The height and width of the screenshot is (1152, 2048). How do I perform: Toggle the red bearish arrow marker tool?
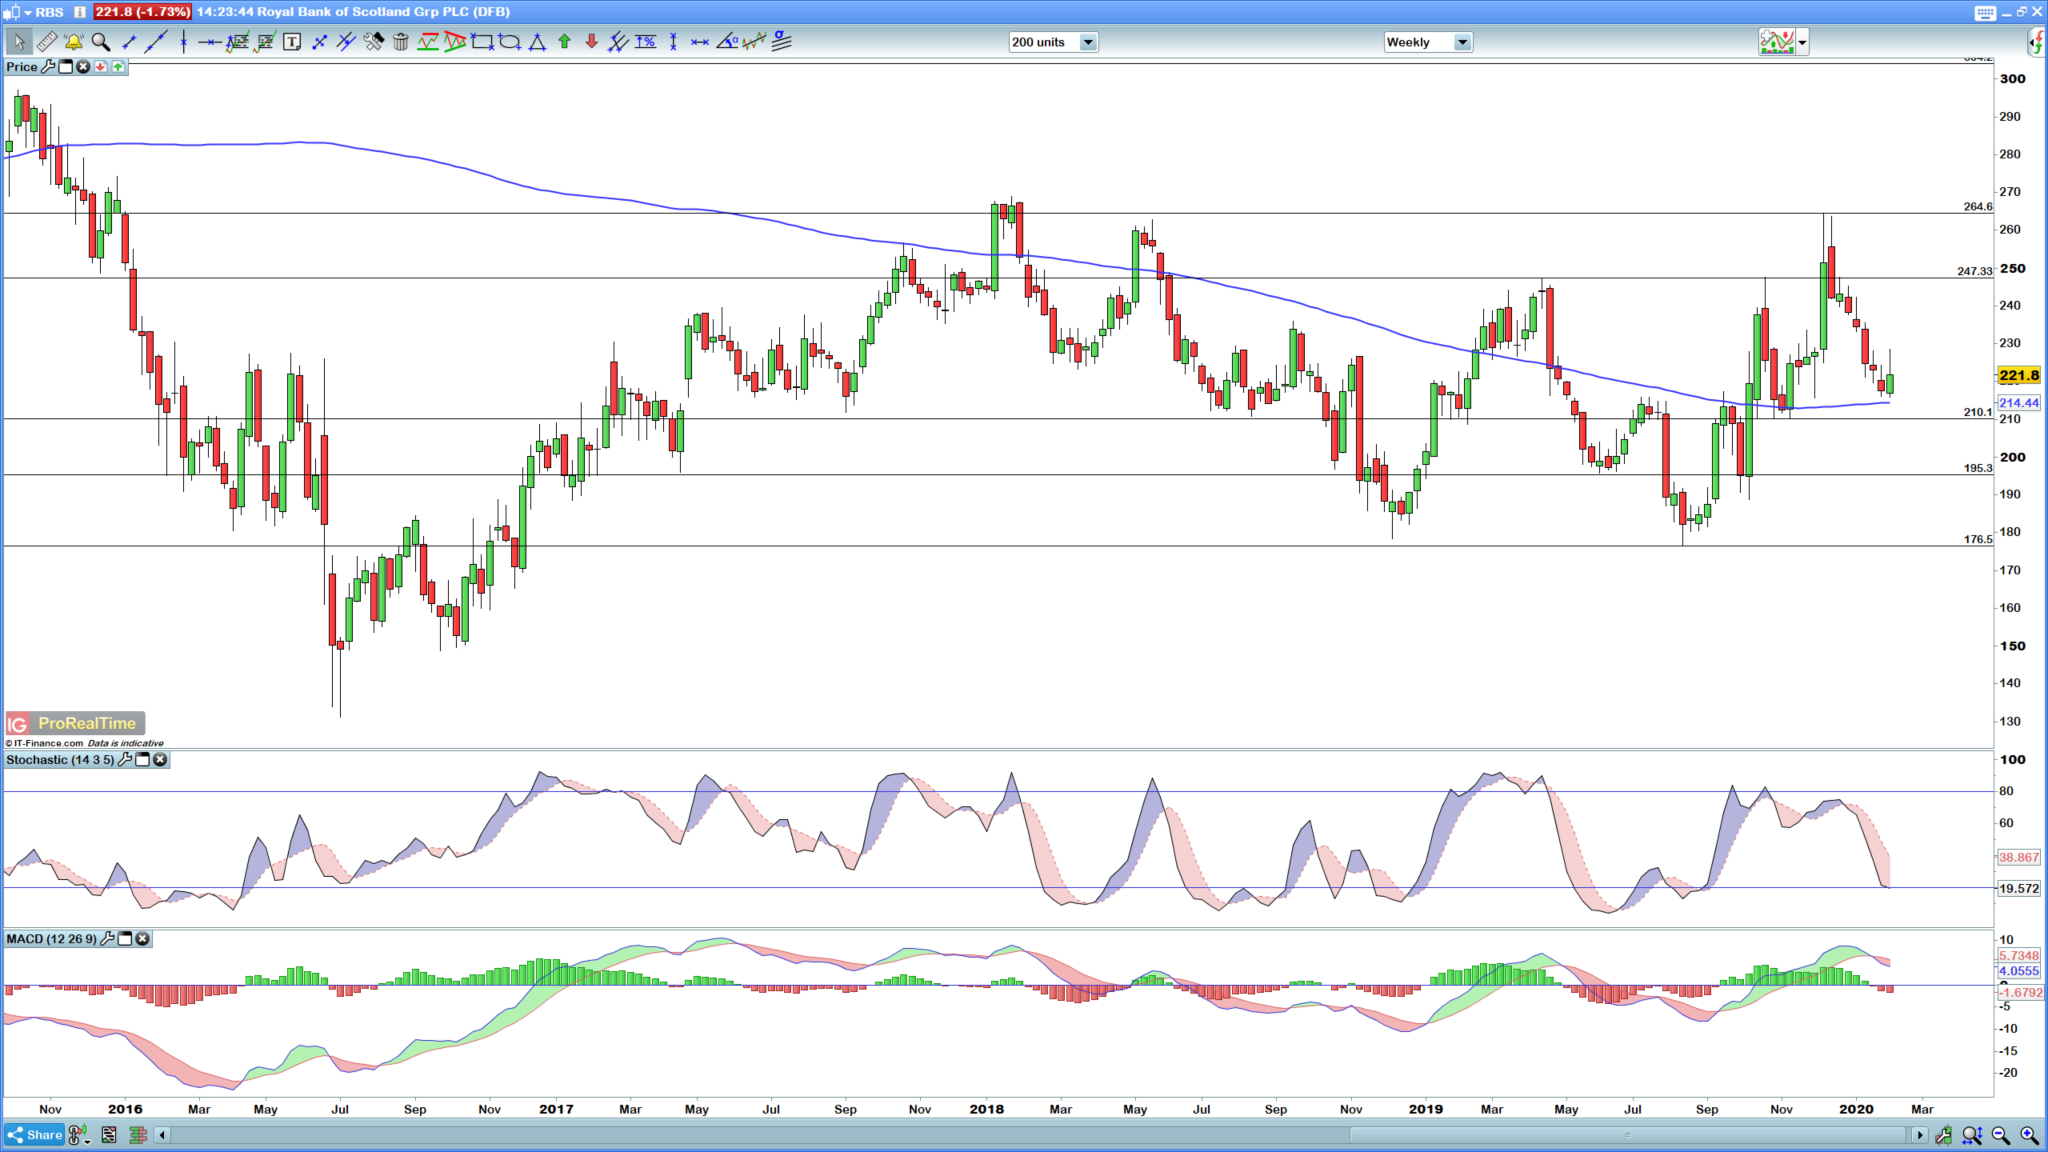(x=592, y=42)
